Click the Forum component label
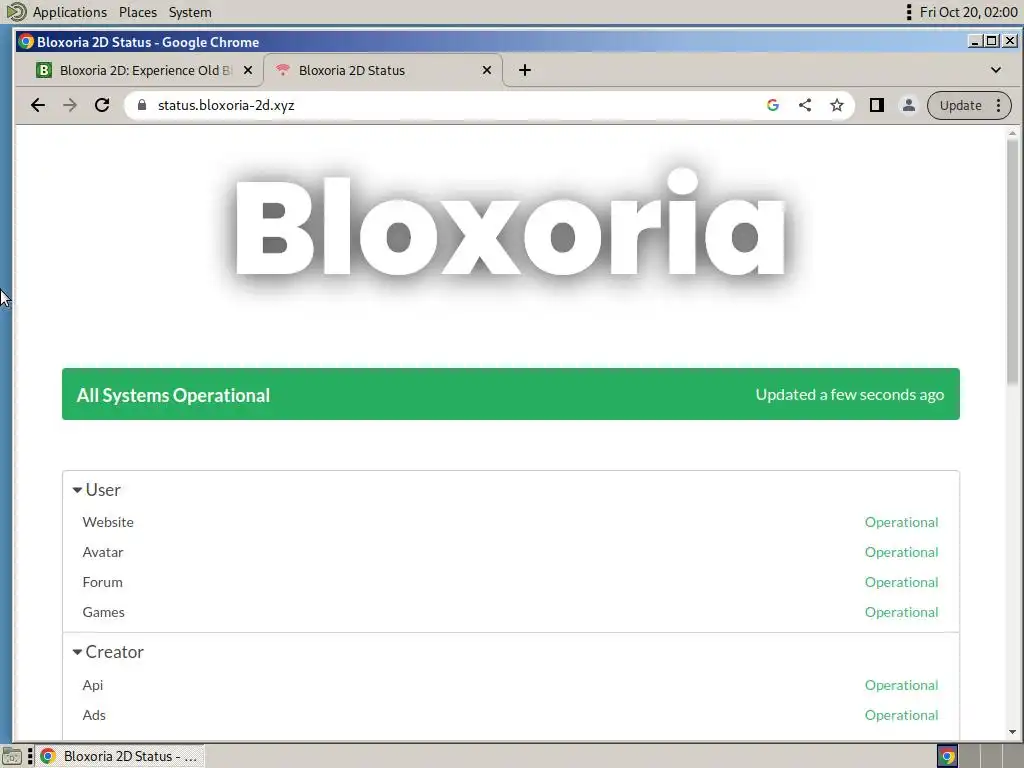This screenshot has height=768, width=1024. pos(102,583)
